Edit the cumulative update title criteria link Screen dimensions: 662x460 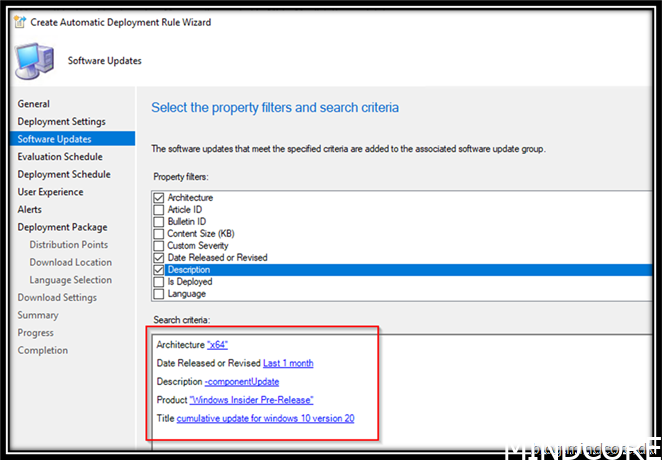265,418
